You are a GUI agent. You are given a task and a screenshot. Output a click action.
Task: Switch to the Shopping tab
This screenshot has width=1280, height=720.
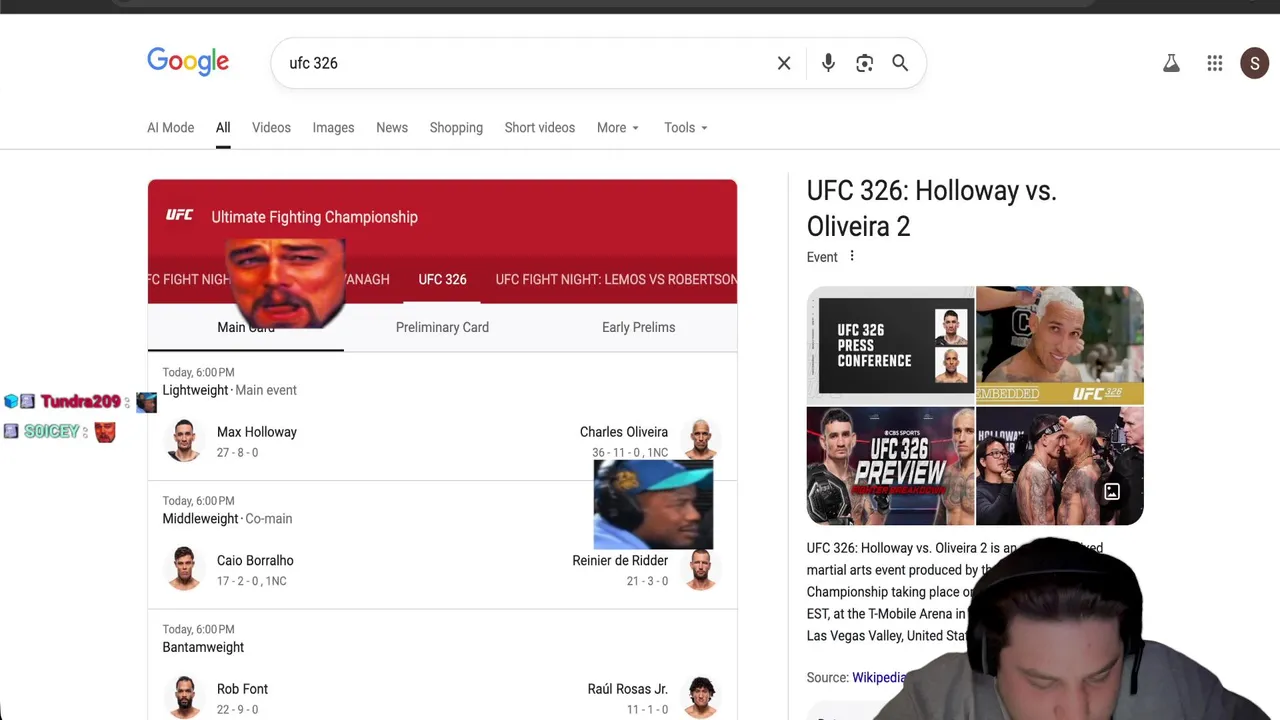click(456, 128)
